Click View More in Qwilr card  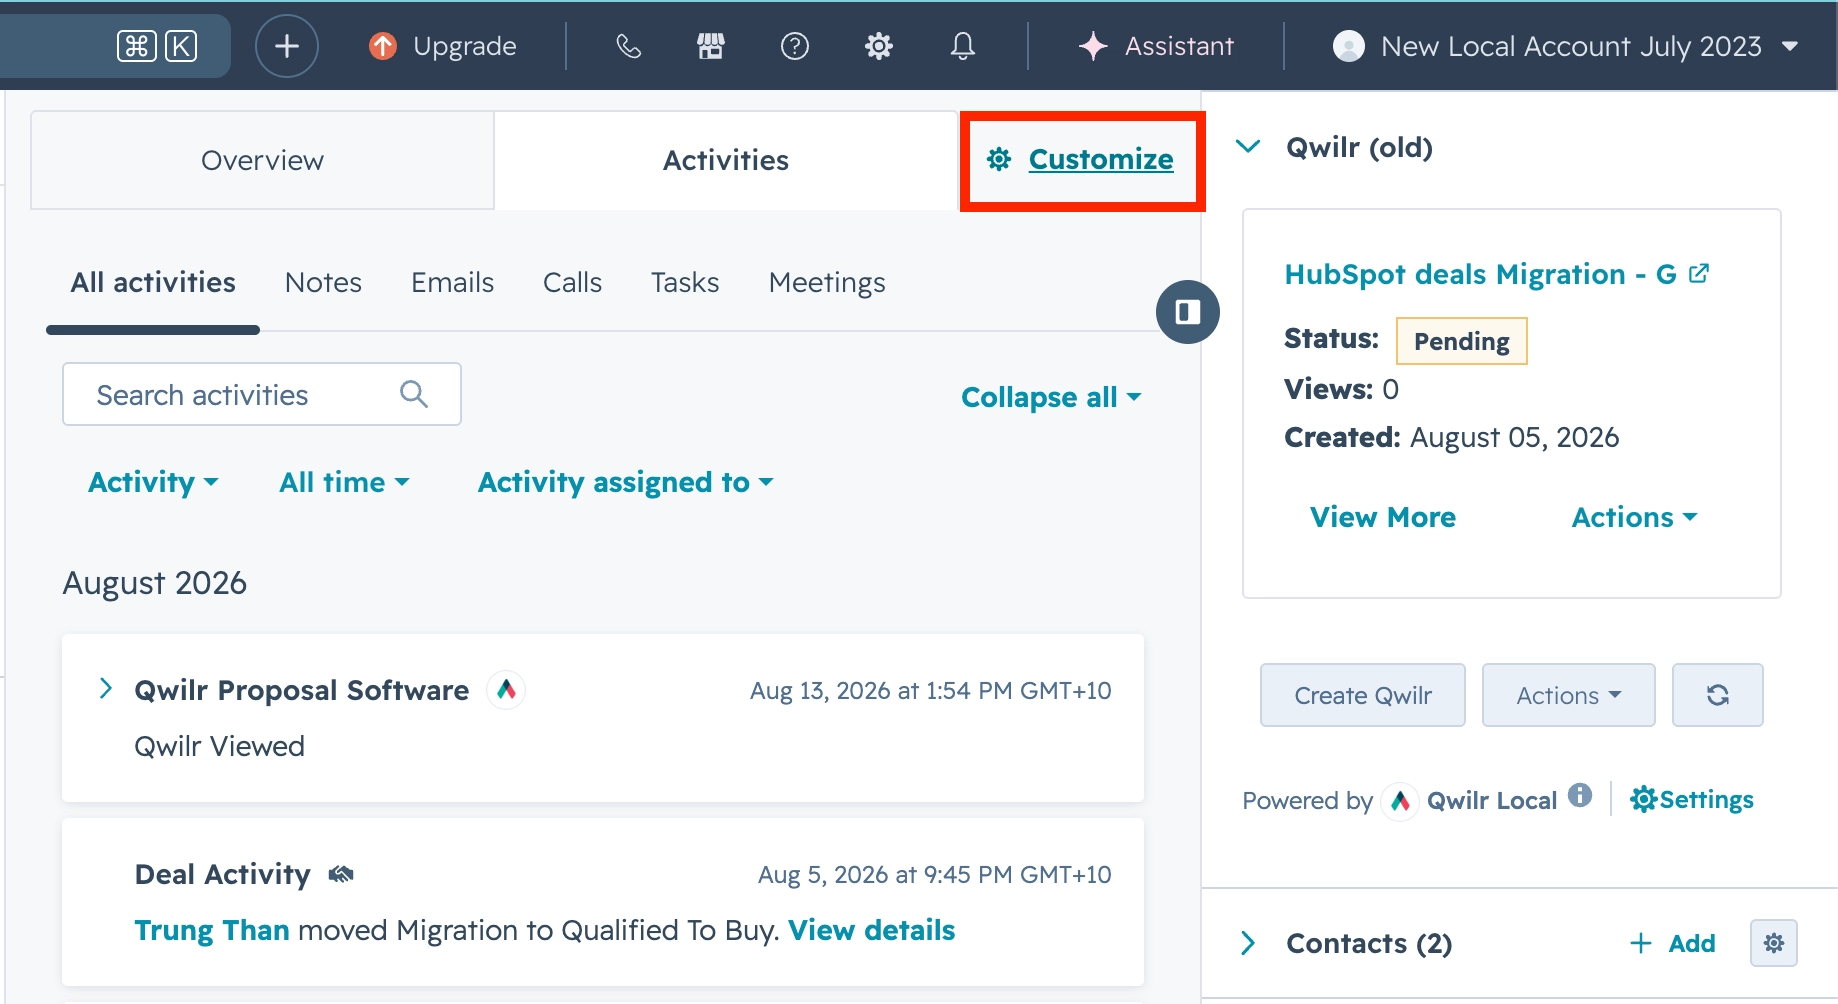point(1383,518)
